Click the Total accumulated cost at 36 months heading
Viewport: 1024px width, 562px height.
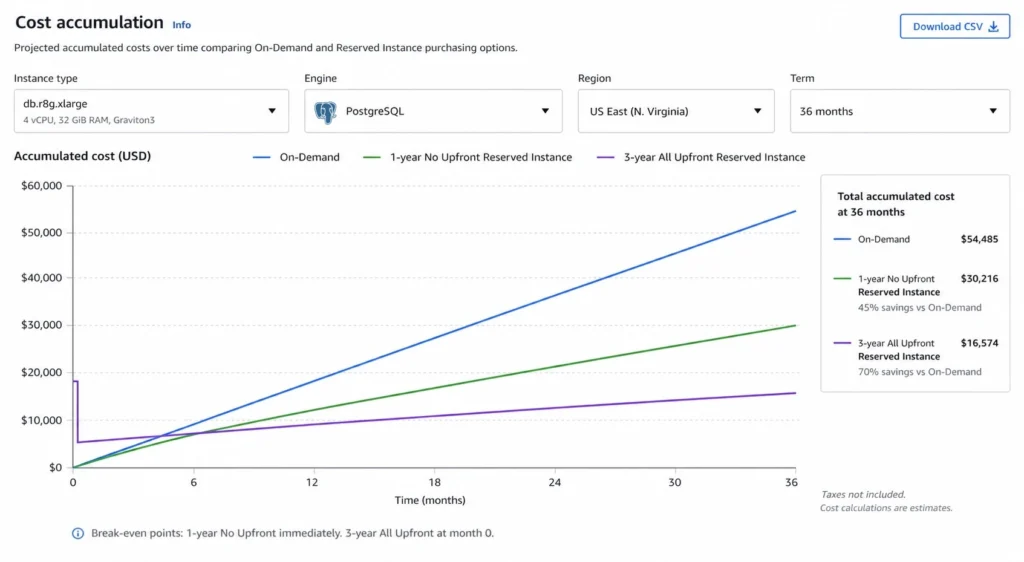895,204
